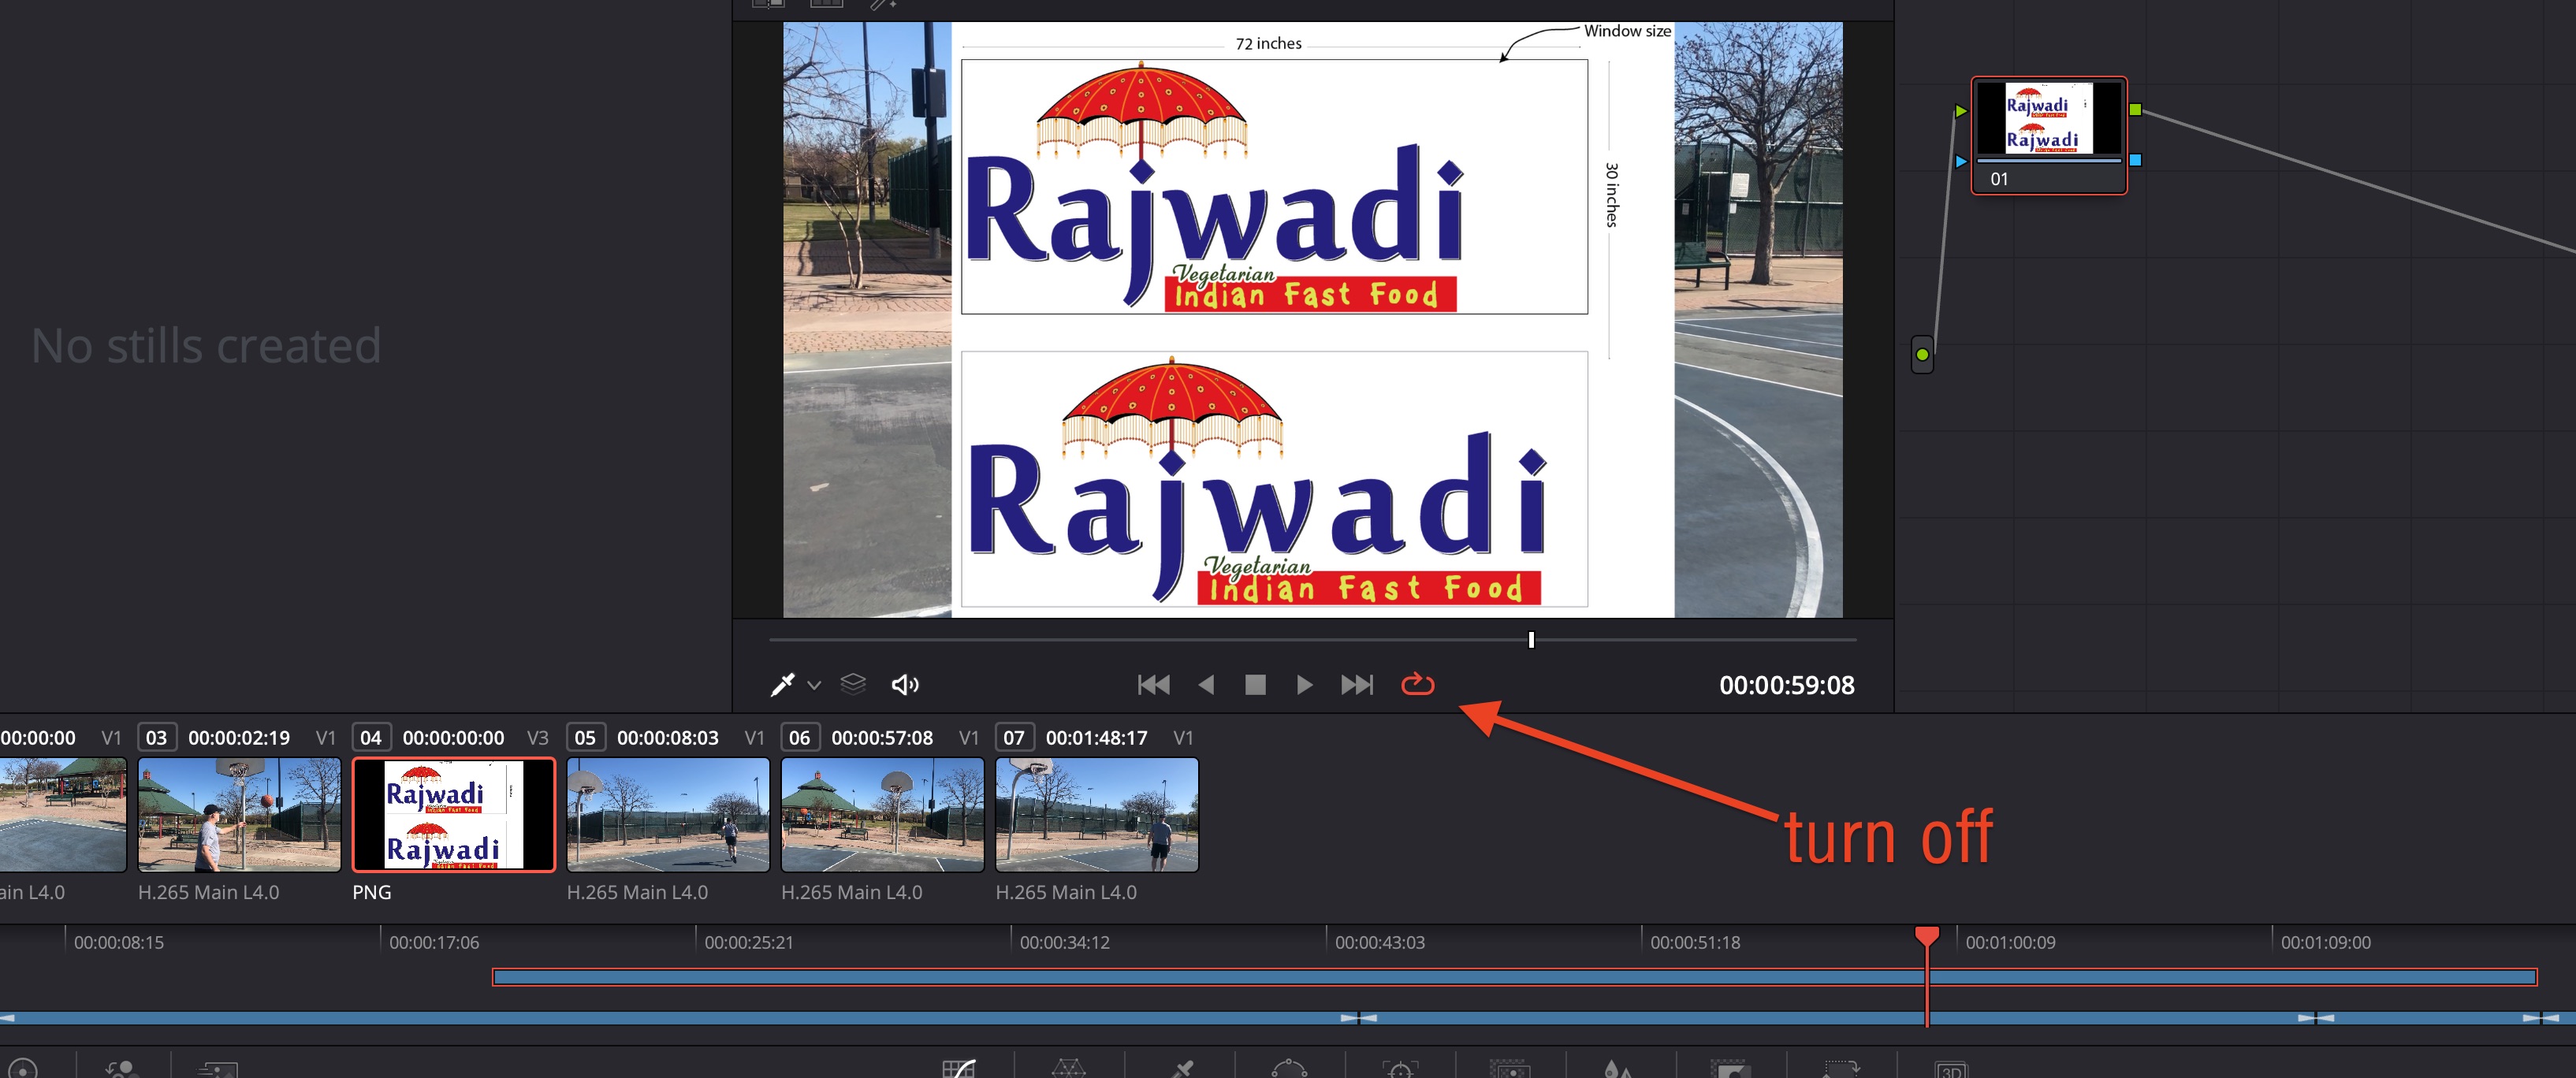
Task: Select corrector node 01 in the node graph
Action: pos(2049,135)
